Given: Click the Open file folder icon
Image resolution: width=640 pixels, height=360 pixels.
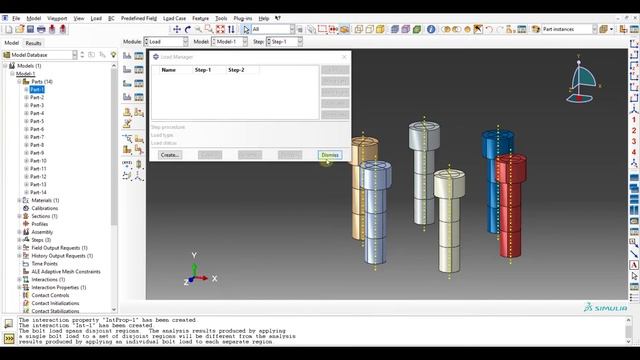Looking at the screenshot, I should click(x=20, y=29).
